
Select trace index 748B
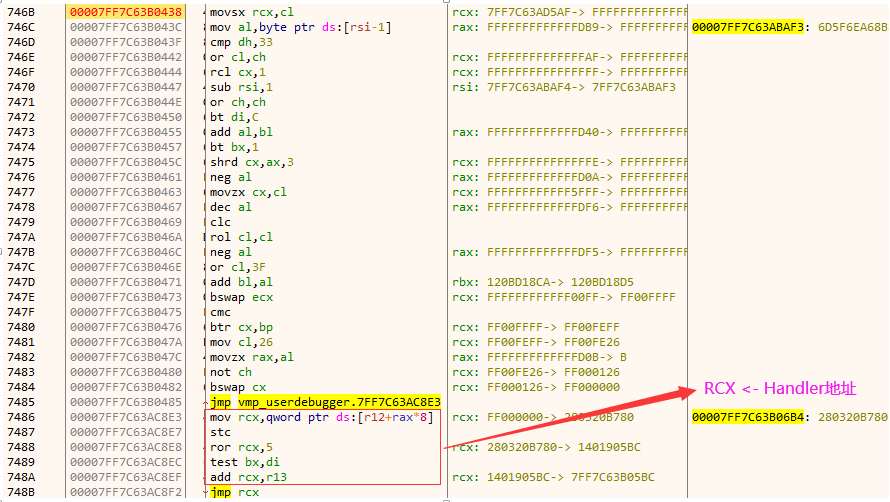(x=21, y=492)
